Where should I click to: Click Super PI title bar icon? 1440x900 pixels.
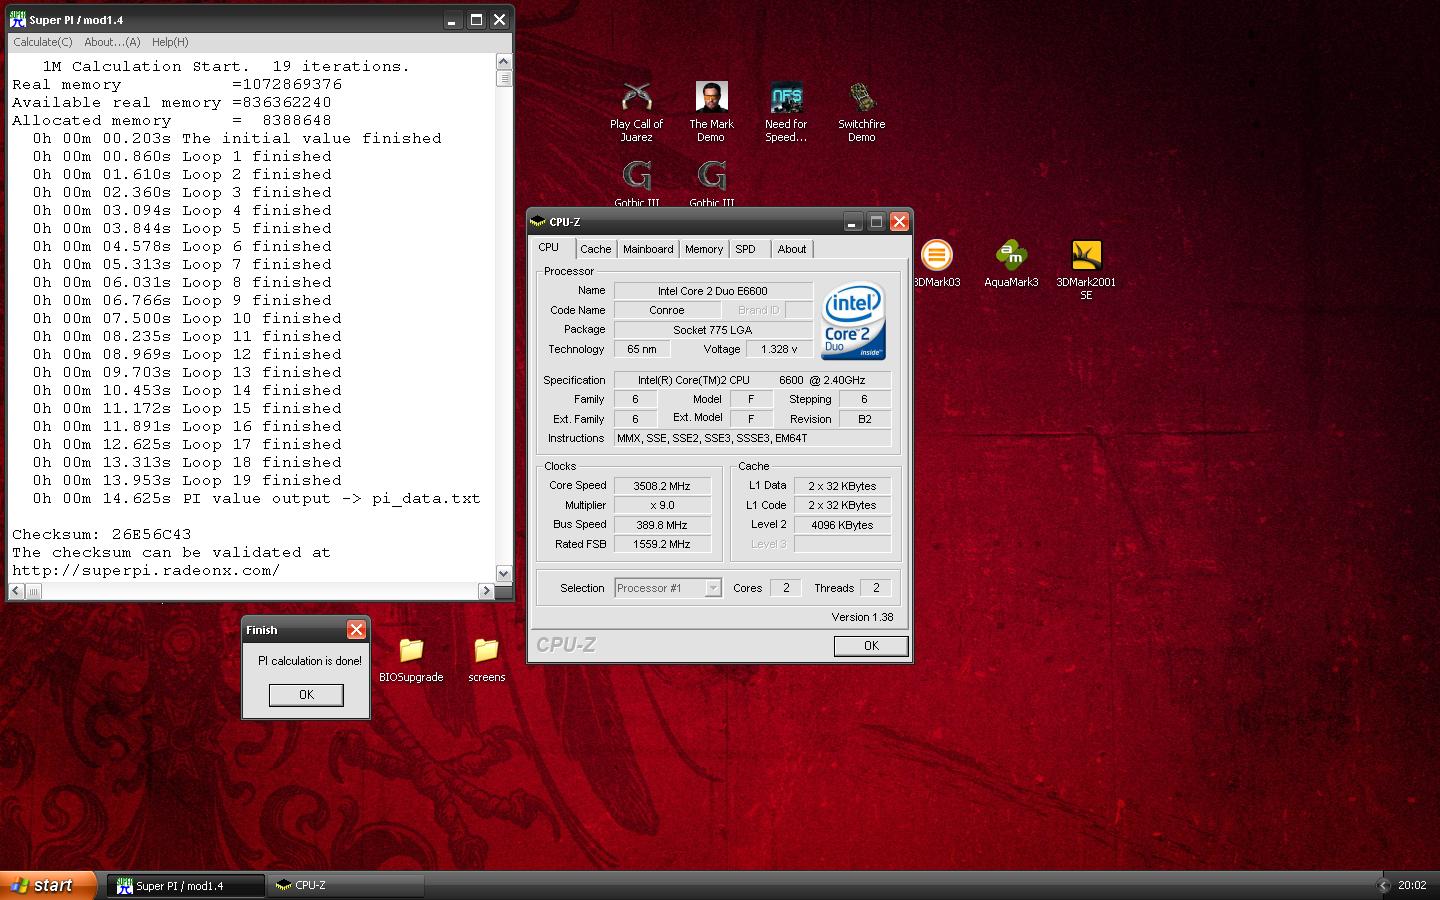coord(18,20)
